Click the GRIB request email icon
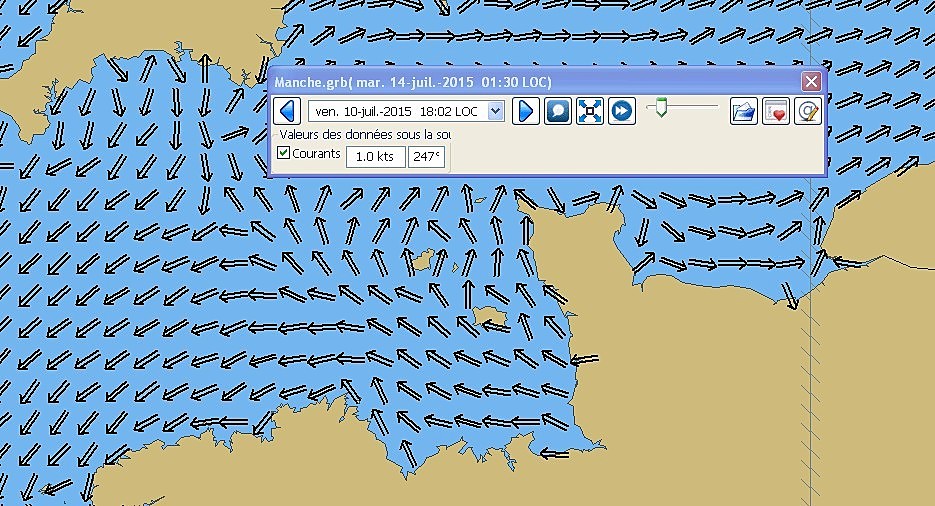Image resolution: width=935 pixels, height=506 pixels. click(x=808, y=111)
